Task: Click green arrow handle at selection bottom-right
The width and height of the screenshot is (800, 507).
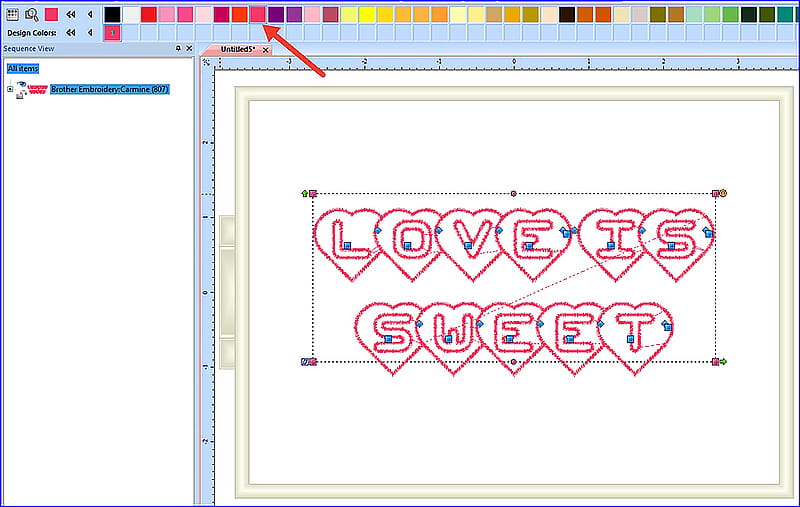Action: tap(723, 362)
